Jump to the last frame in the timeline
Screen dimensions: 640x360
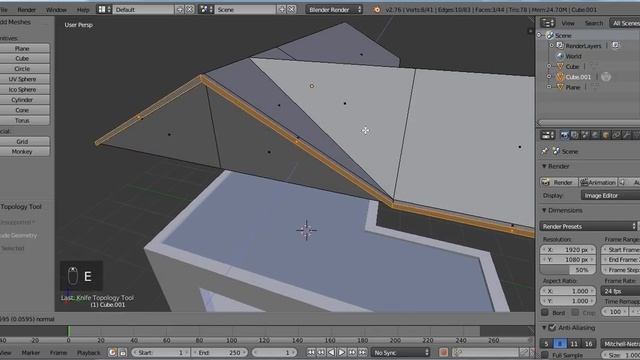362,352
